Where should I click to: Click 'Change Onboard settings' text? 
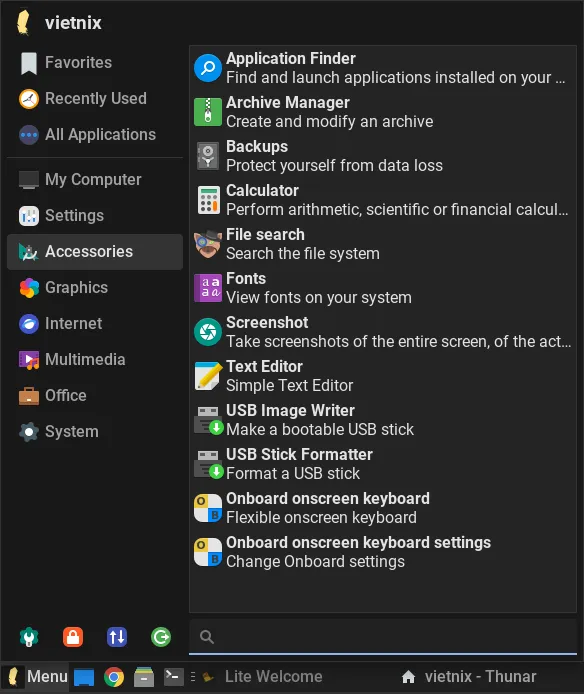click(x=315, y=561)
